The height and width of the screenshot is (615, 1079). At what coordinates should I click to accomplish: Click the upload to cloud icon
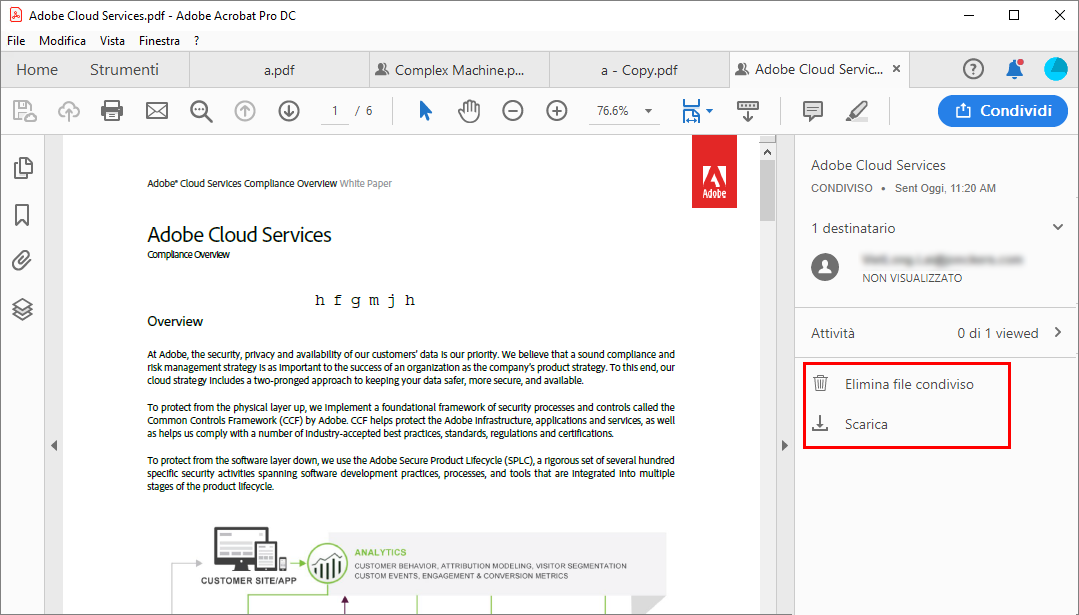68,111
